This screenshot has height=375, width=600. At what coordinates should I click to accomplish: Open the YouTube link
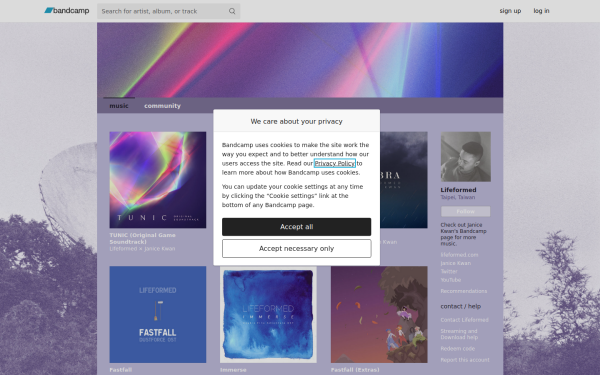tap(451, 280)
